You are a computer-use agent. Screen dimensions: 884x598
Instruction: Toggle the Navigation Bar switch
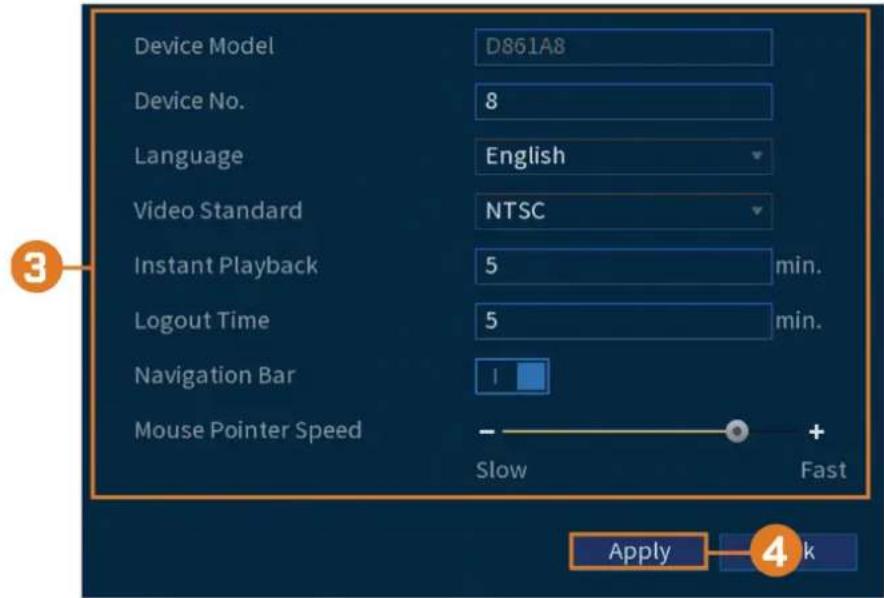[x=512, y=376]
